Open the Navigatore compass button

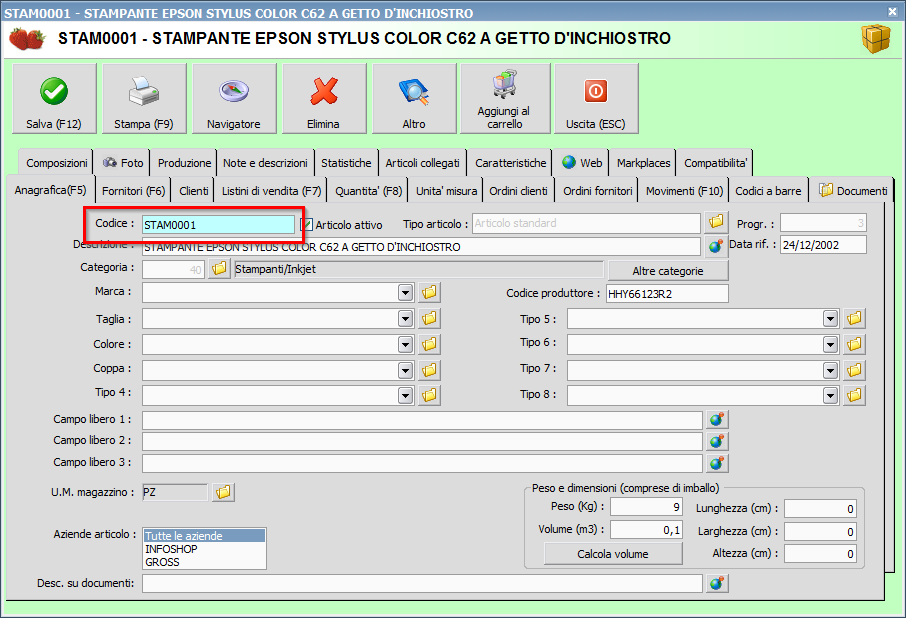pos(234,99)
